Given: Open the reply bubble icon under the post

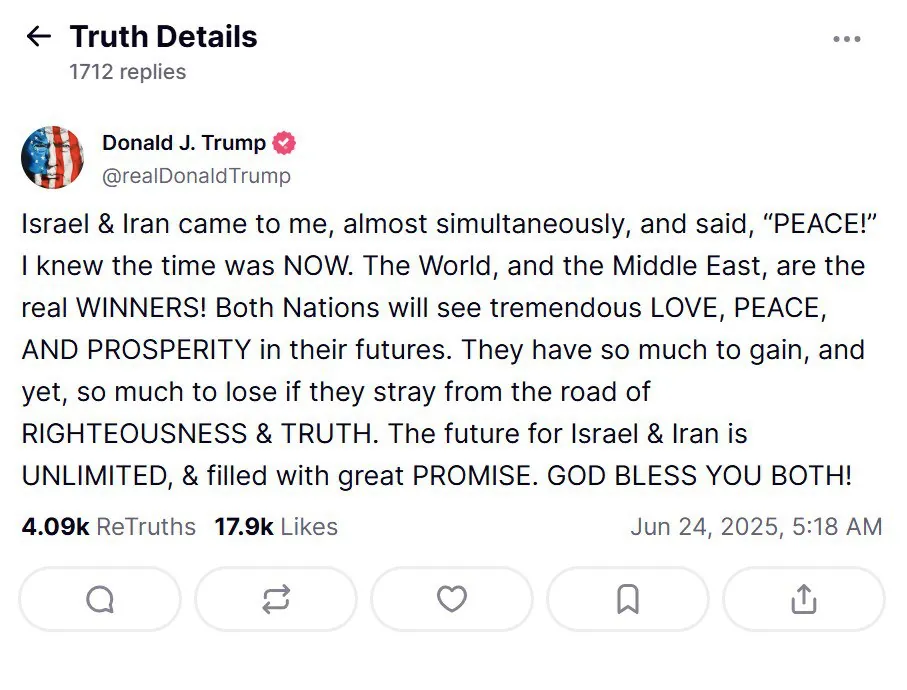Looking at the screenshot, I should point(99,599).
